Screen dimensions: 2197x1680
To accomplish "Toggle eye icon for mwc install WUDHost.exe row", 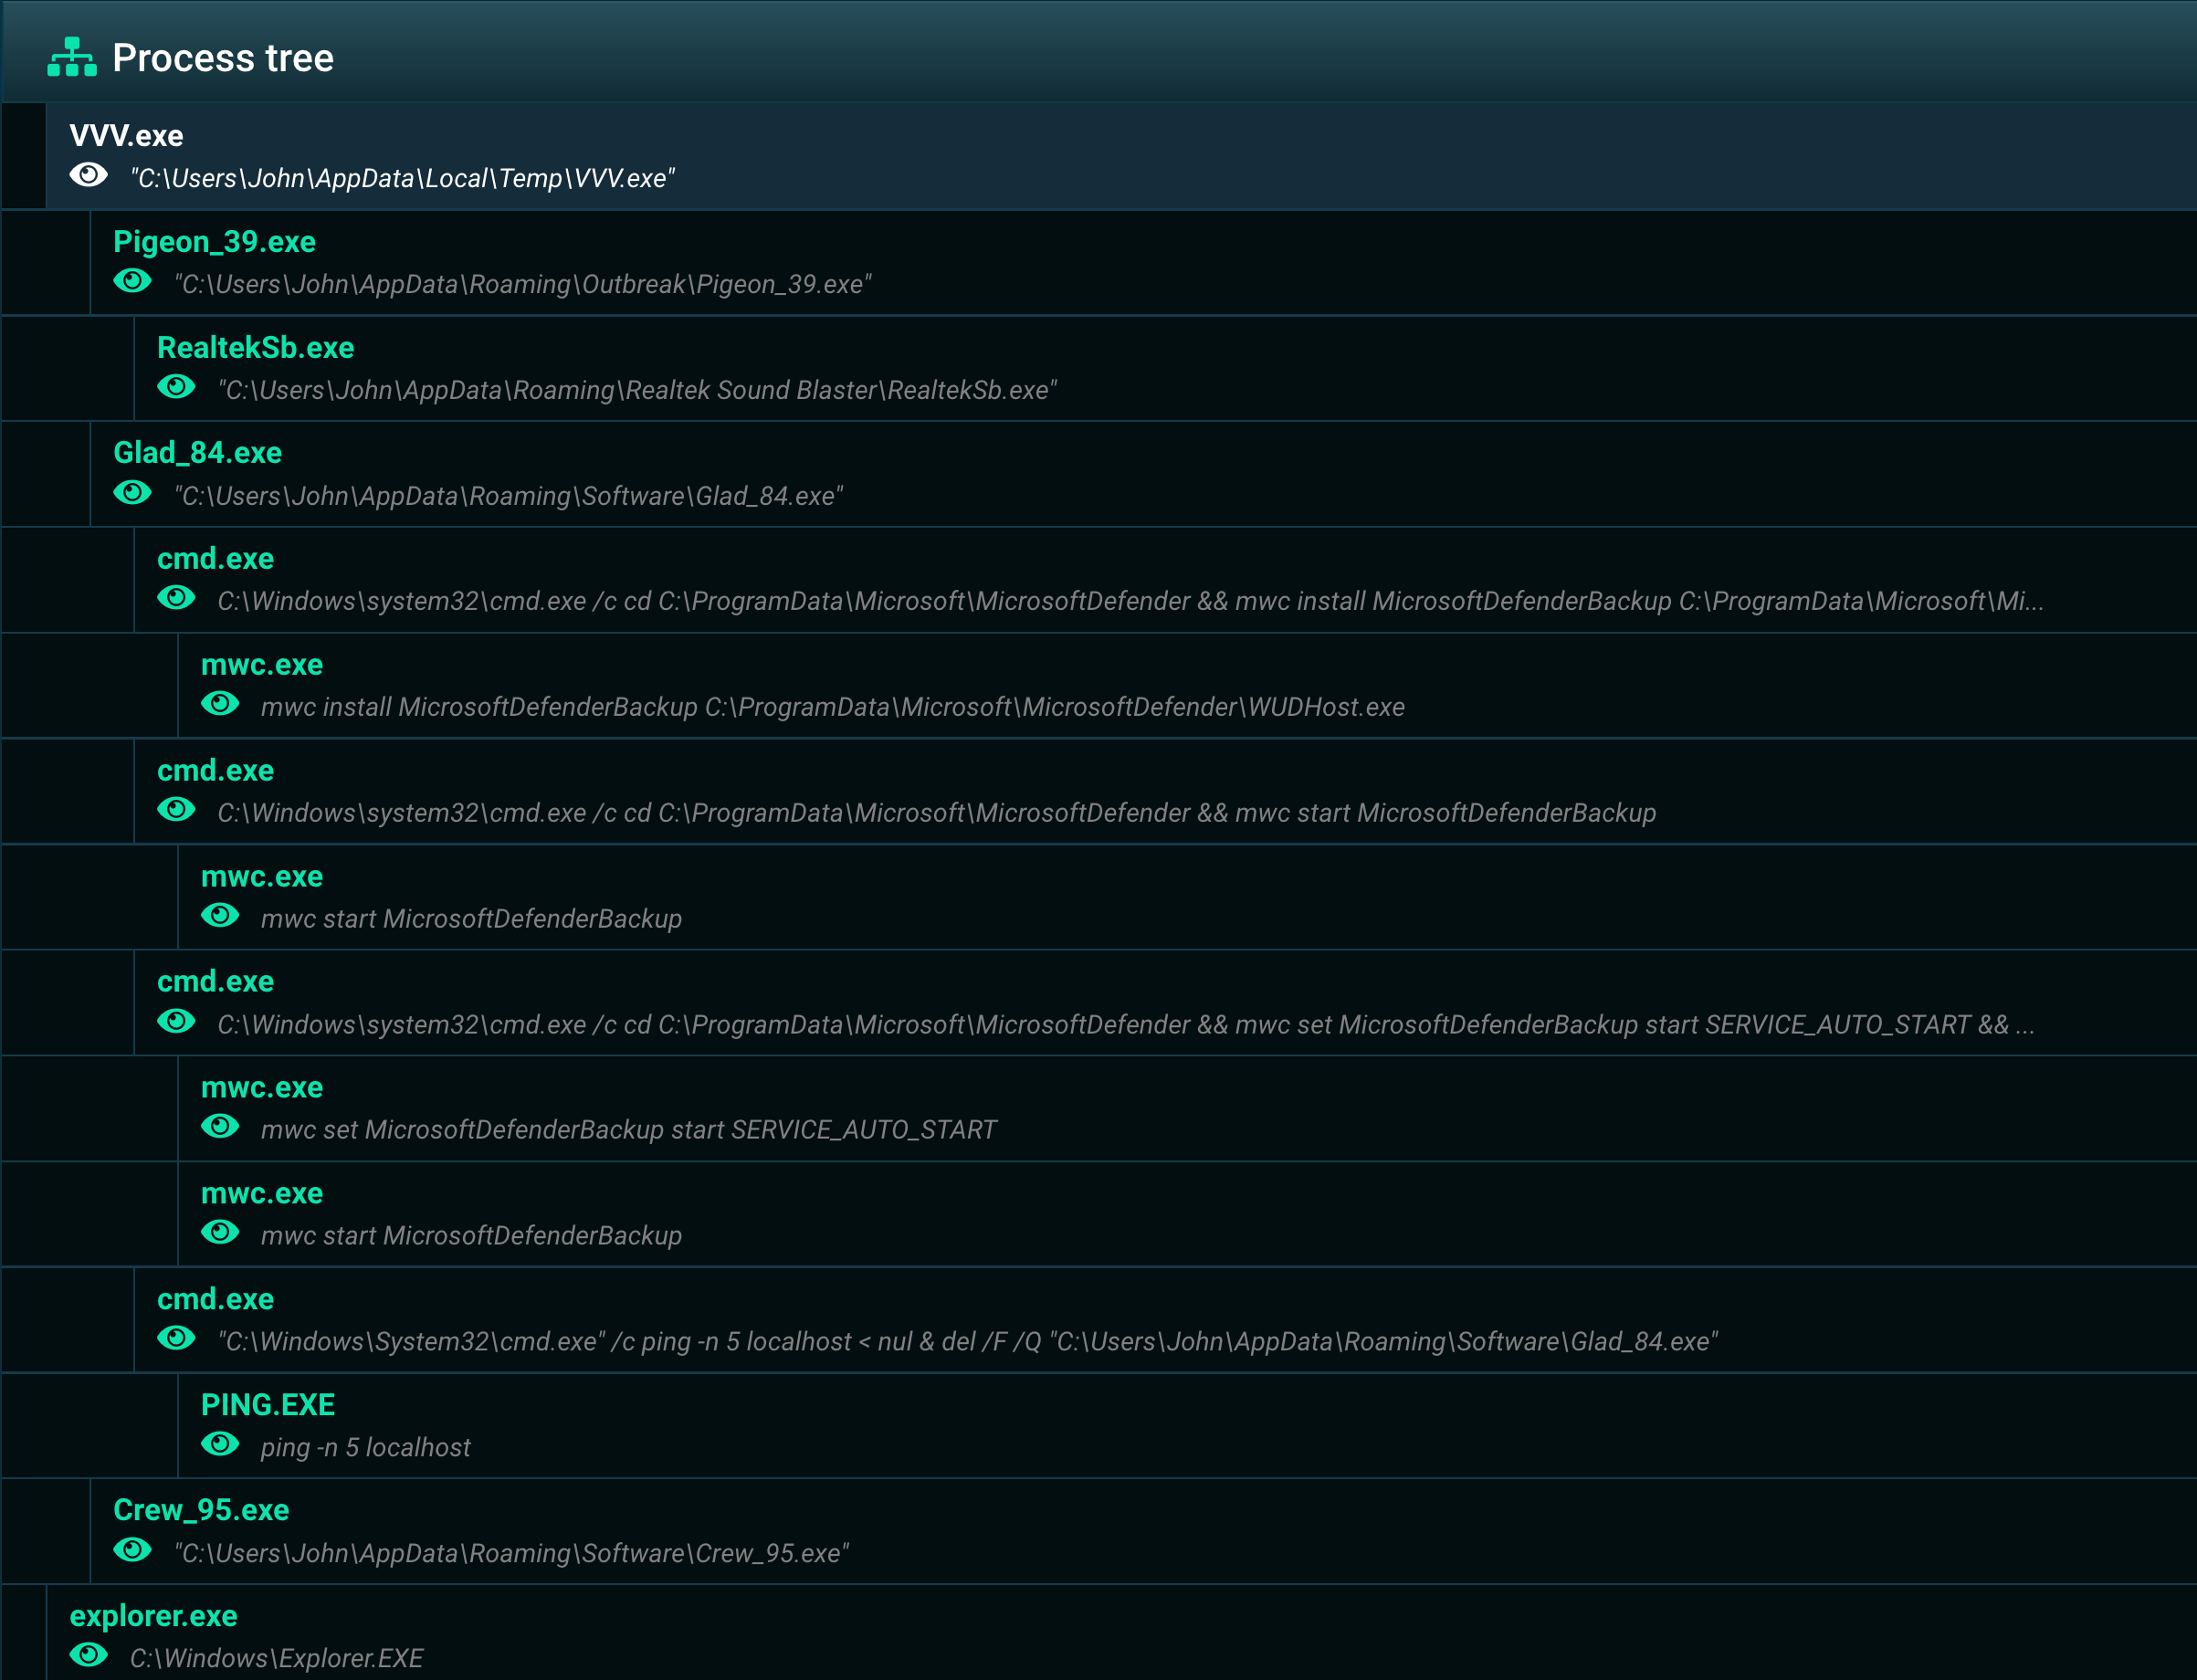I will coord(221,704).
